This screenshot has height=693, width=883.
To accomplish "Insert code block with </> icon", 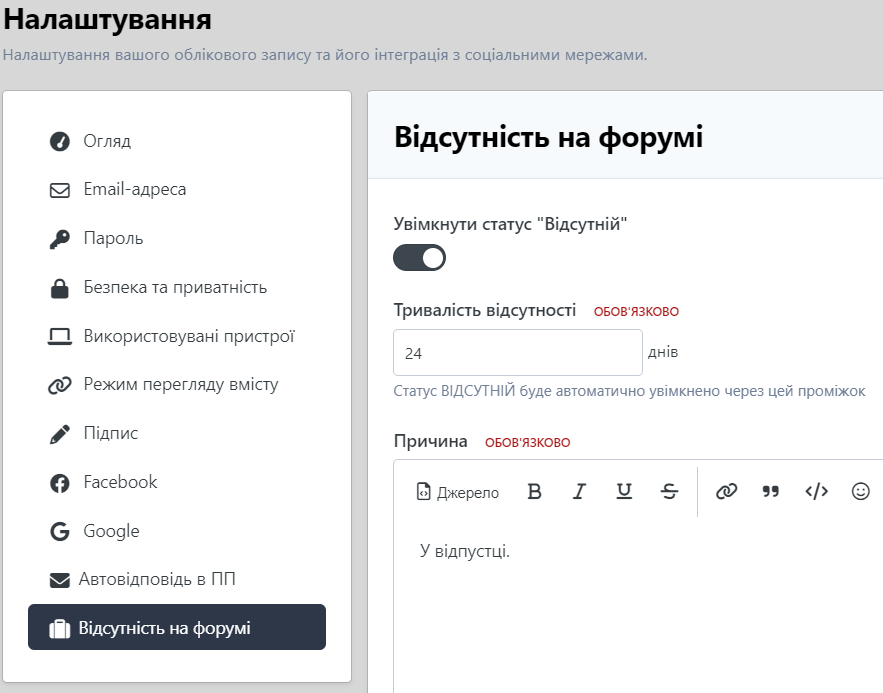I will pos(816,492).
